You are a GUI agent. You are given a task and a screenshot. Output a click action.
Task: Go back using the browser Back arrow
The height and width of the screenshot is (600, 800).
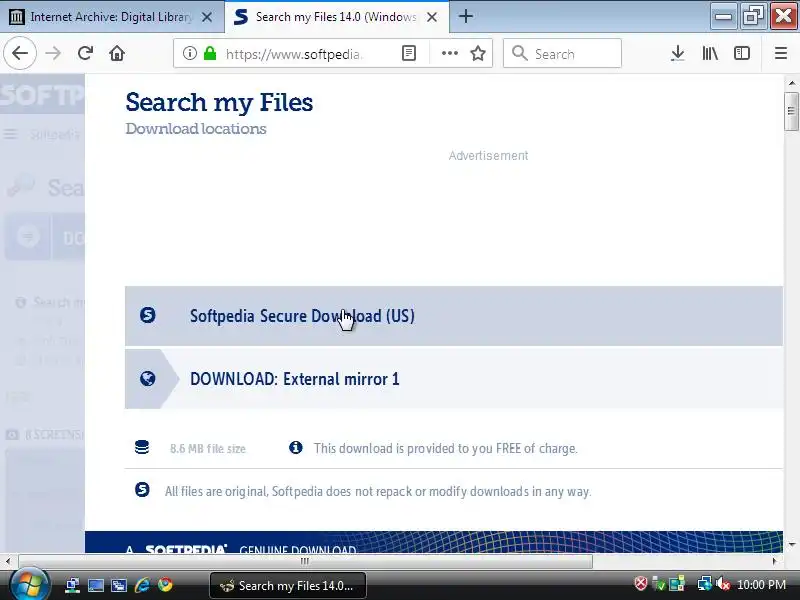pyautogui.click(x=20, y=53)
